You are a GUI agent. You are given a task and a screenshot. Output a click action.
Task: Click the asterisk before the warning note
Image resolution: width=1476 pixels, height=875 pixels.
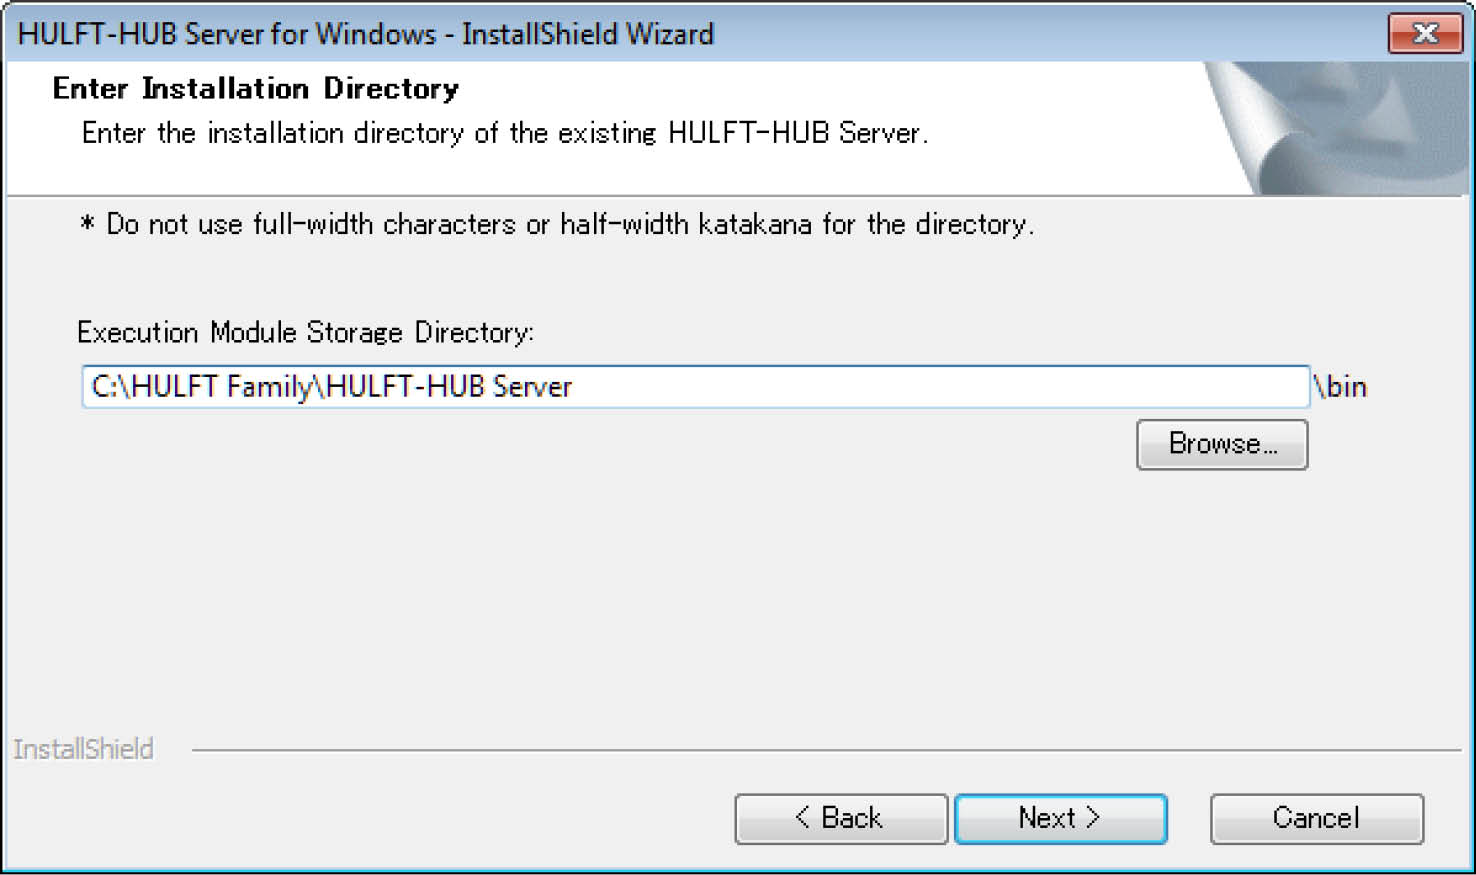[87, 224]
